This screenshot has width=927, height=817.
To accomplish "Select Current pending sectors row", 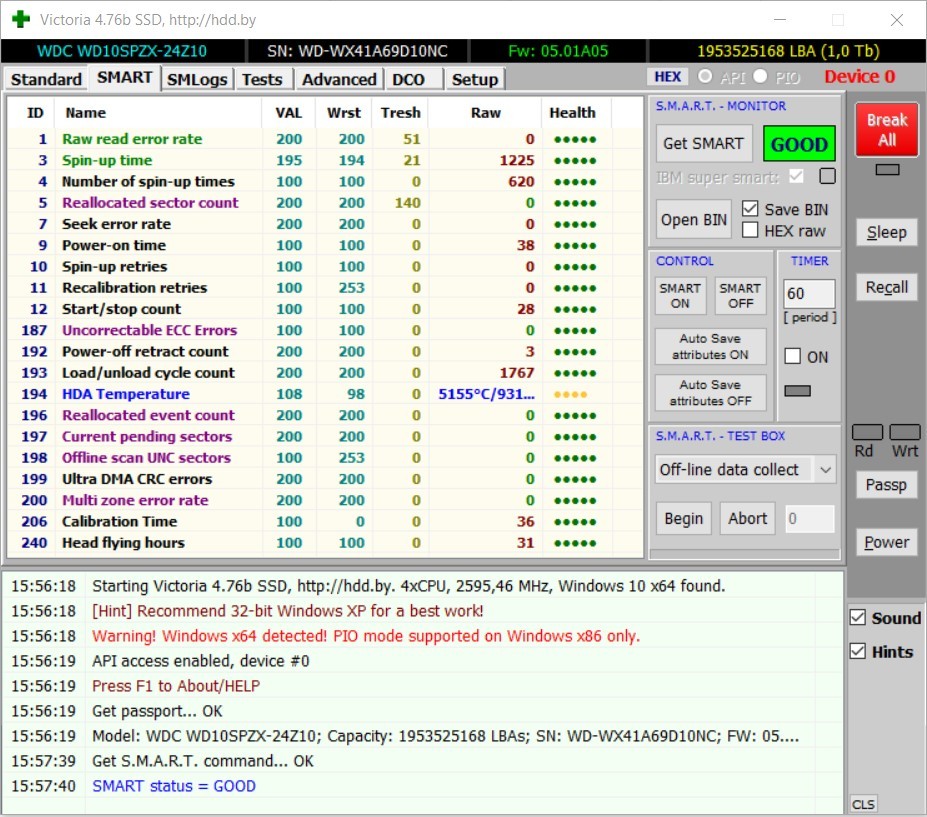I will (325, 436).
